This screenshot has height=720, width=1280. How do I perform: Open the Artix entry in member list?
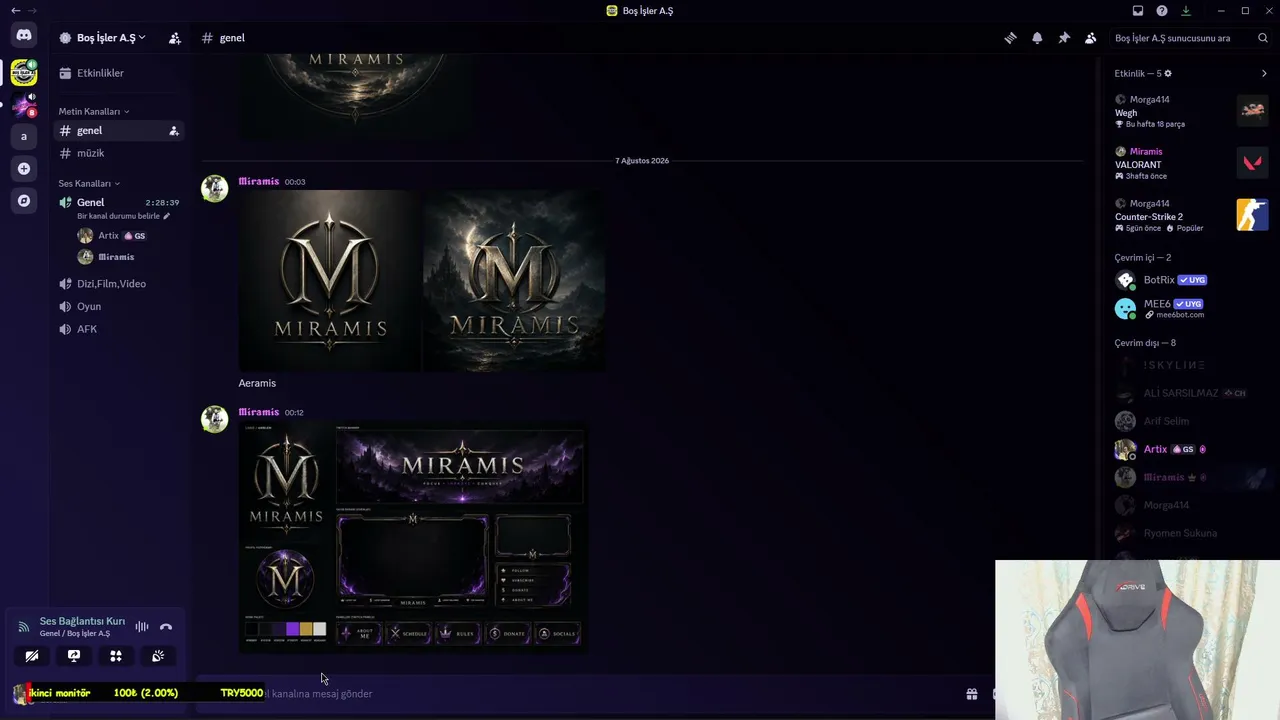pos(1190,450)
